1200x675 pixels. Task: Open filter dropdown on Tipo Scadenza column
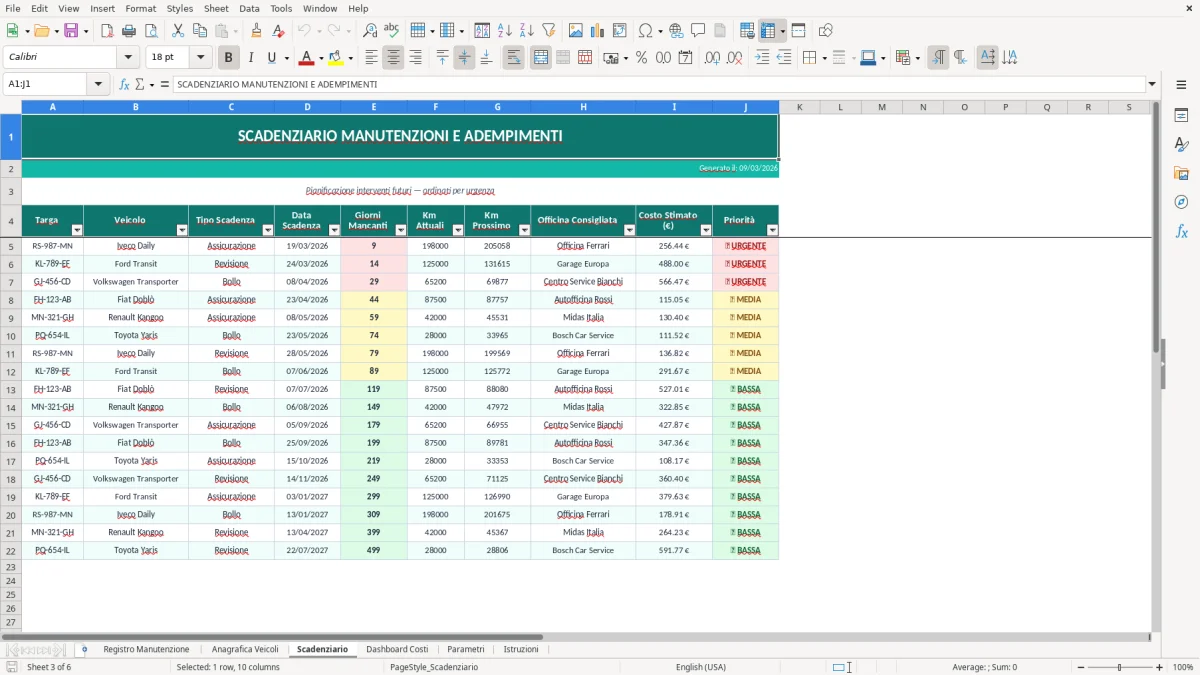268,230
